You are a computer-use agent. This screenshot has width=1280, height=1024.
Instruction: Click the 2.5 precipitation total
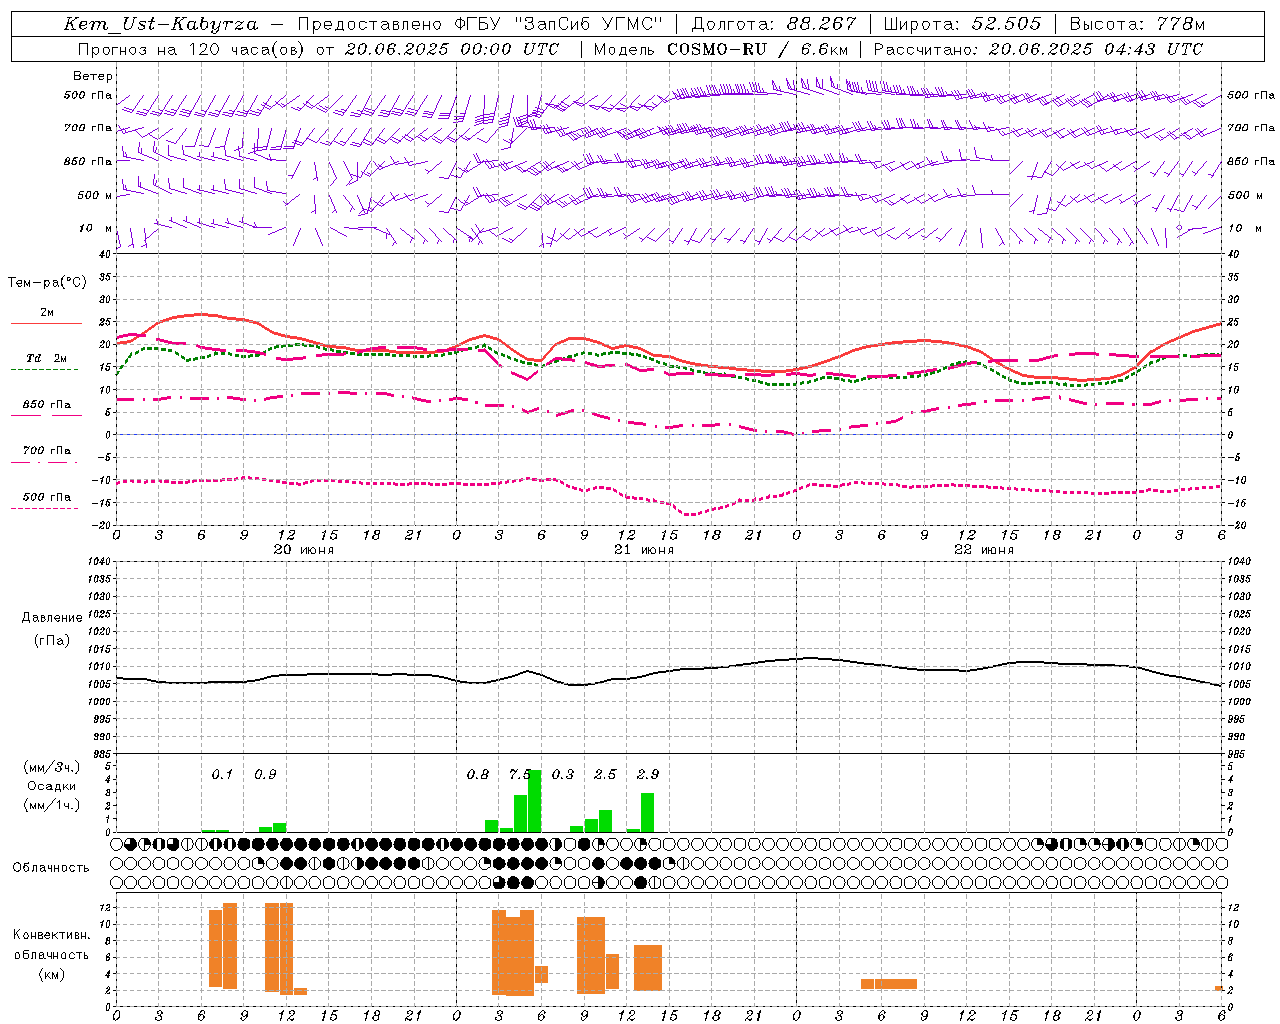(x=605, y=774)
